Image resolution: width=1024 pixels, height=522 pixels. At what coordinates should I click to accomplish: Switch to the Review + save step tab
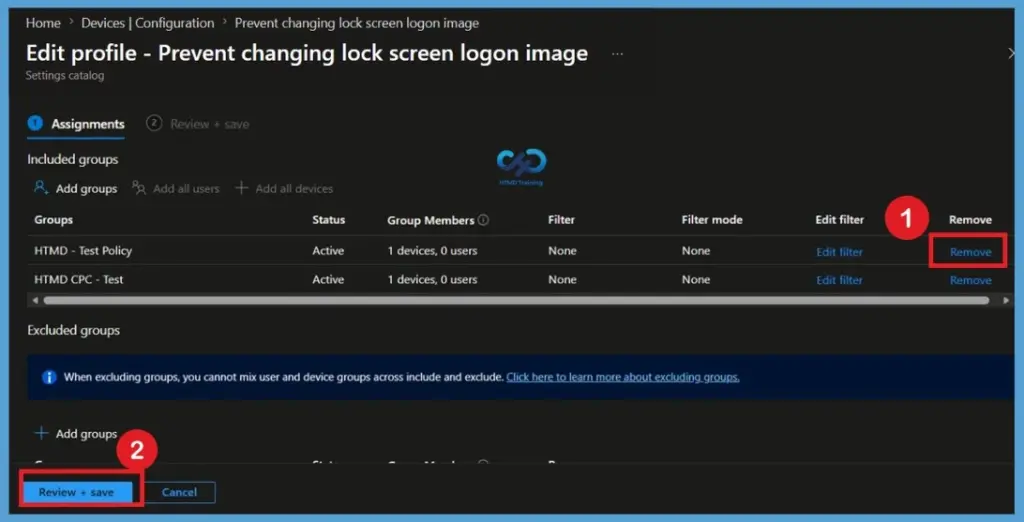(198, 123)
